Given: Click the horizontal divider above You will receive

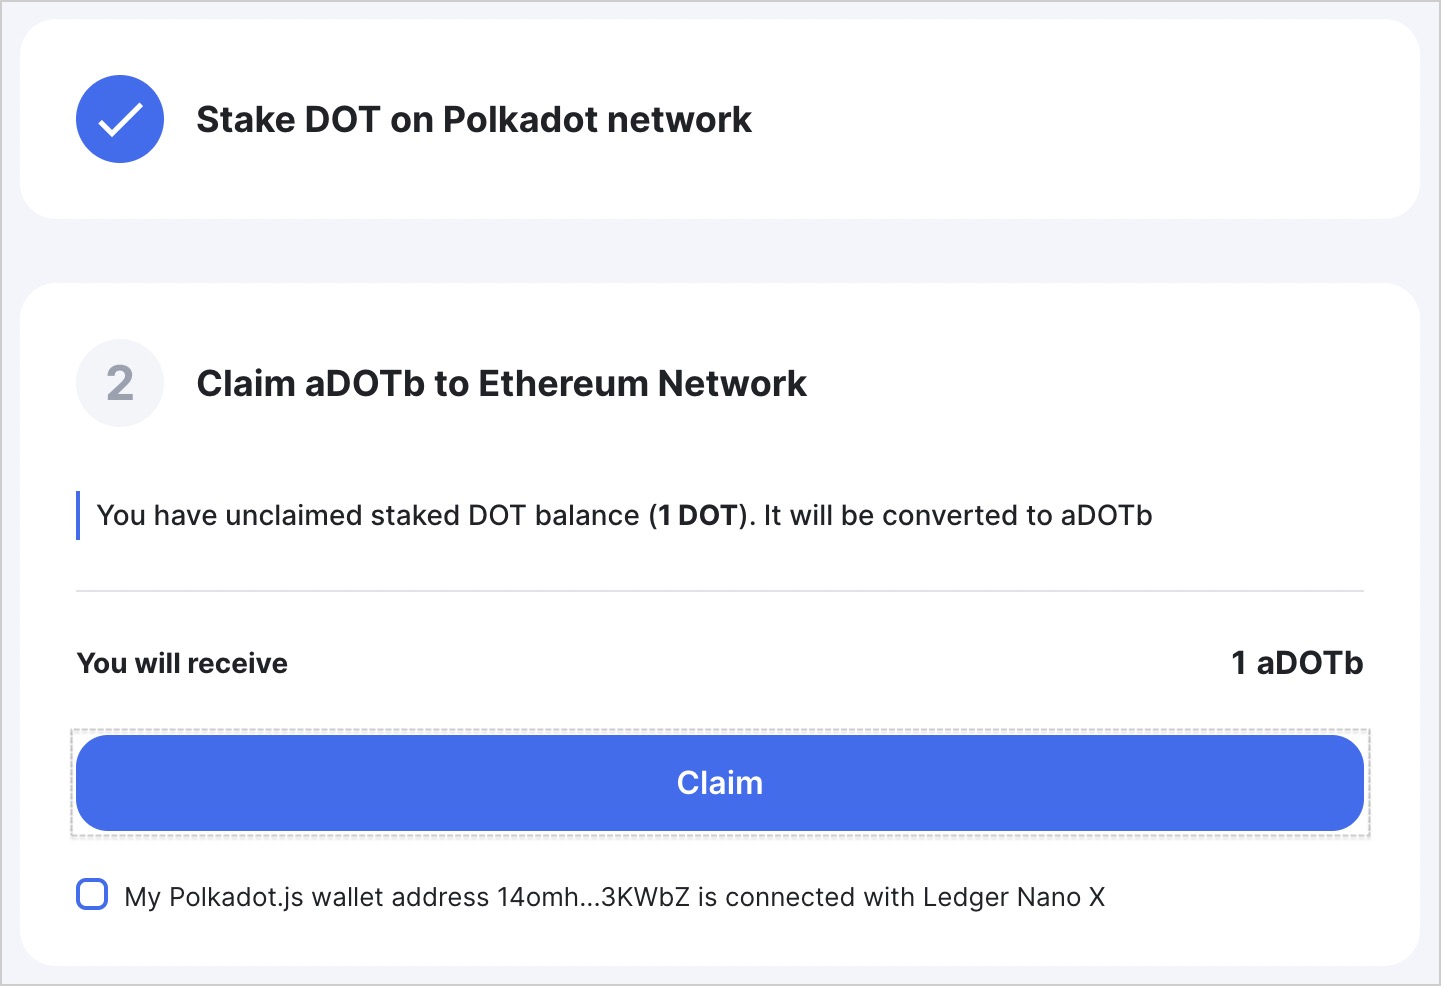Looking at the screenshot, I should click(720, 591).
